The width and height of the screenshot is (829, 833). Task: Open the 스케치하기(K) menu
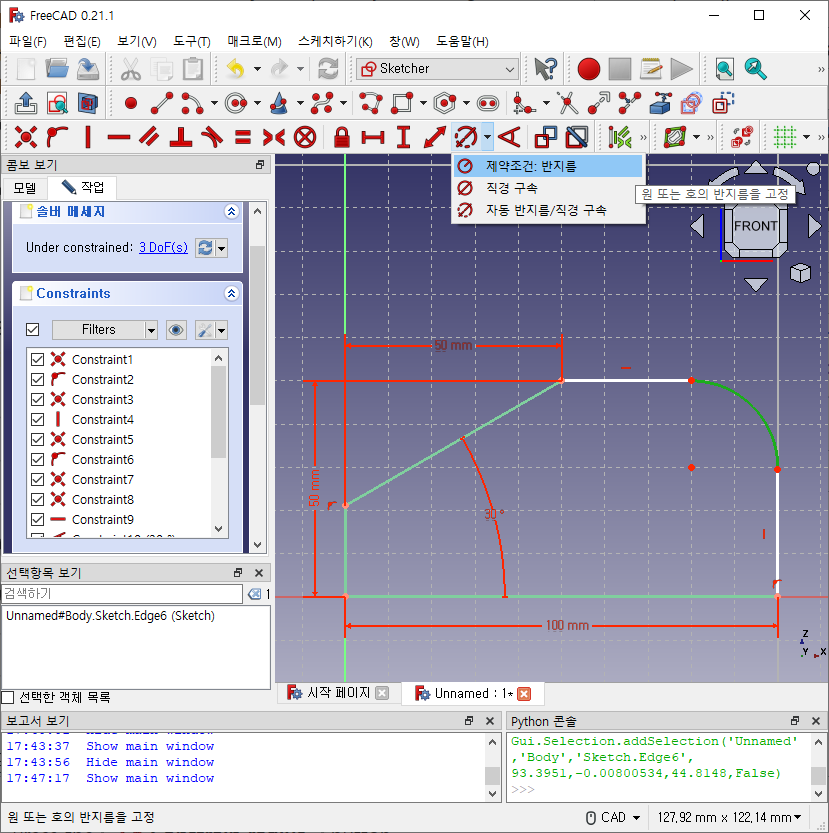335,41
